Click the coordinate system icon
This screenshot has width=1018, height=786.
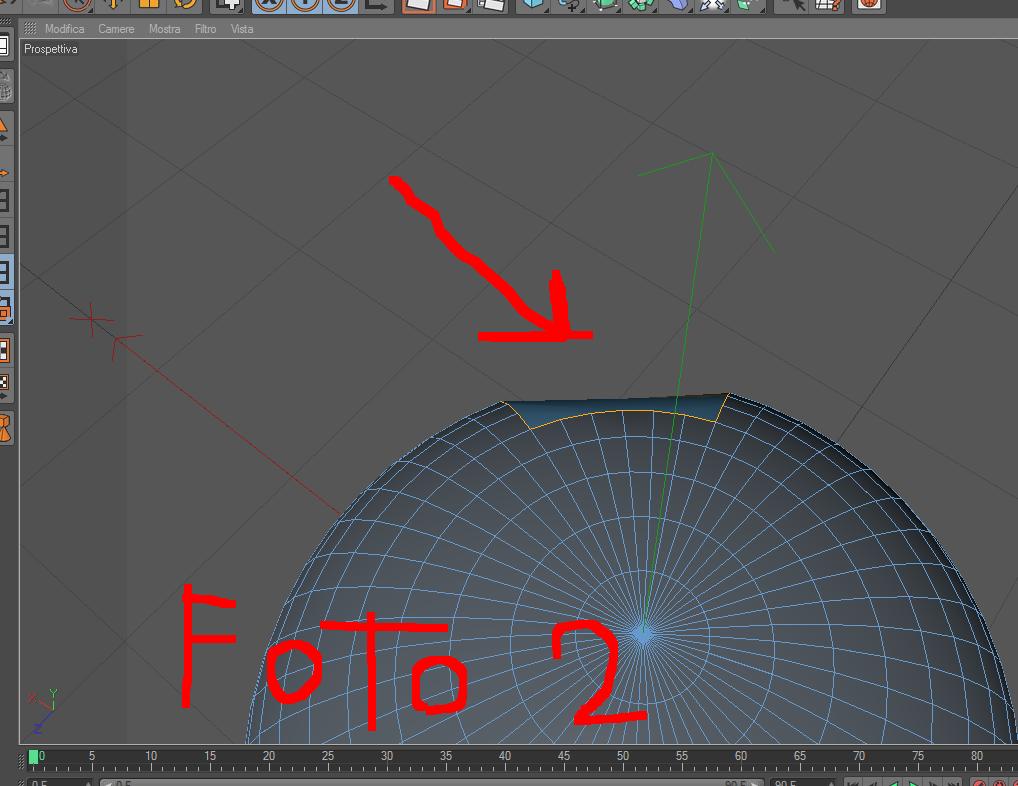pyautogui.click(x=377, y=5)
